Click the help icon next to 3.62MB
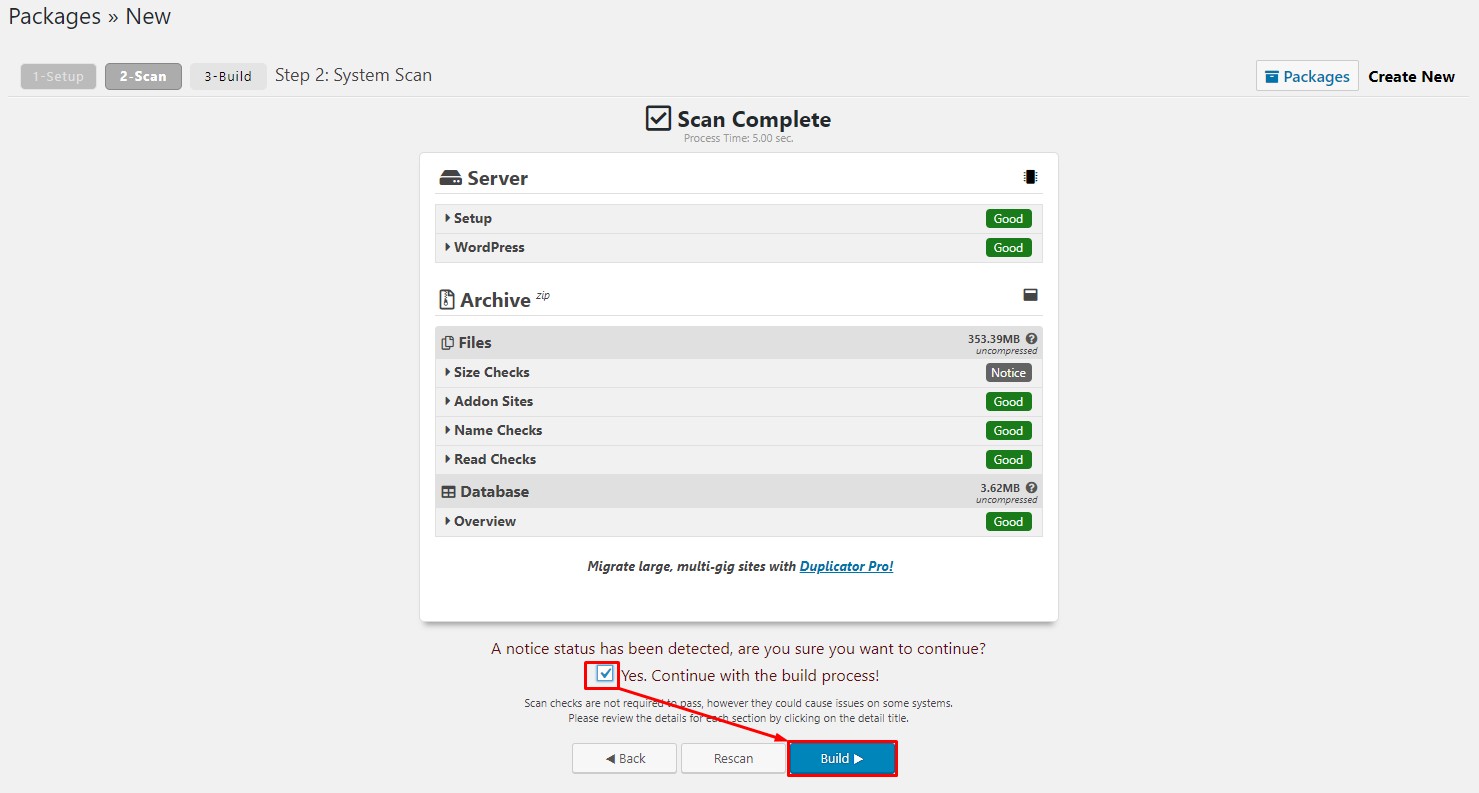Image resolution: width=1479 pixels, height=793 pixels. pyautogui.click(x=1031, y=488)
